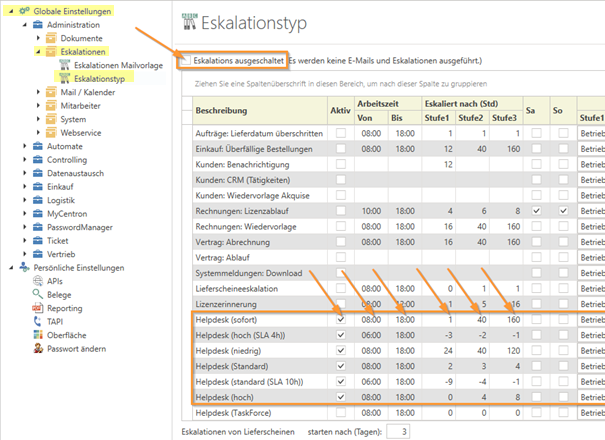This screenshot has height=440, width=605.
Task: Open the Eskalationstyp tree entry icon
Action: [65, 77]
